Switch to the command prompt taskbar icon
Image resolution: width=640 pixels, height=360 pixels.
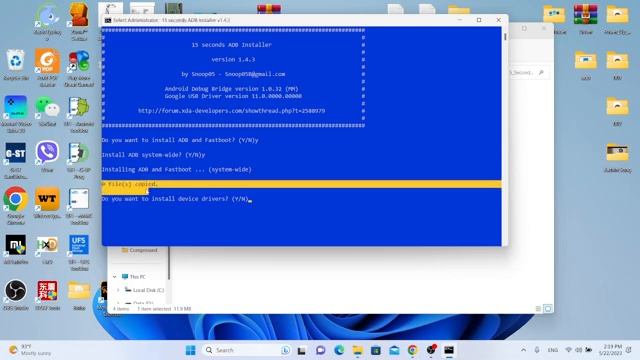pyautogui.click(x=449, y=350)
